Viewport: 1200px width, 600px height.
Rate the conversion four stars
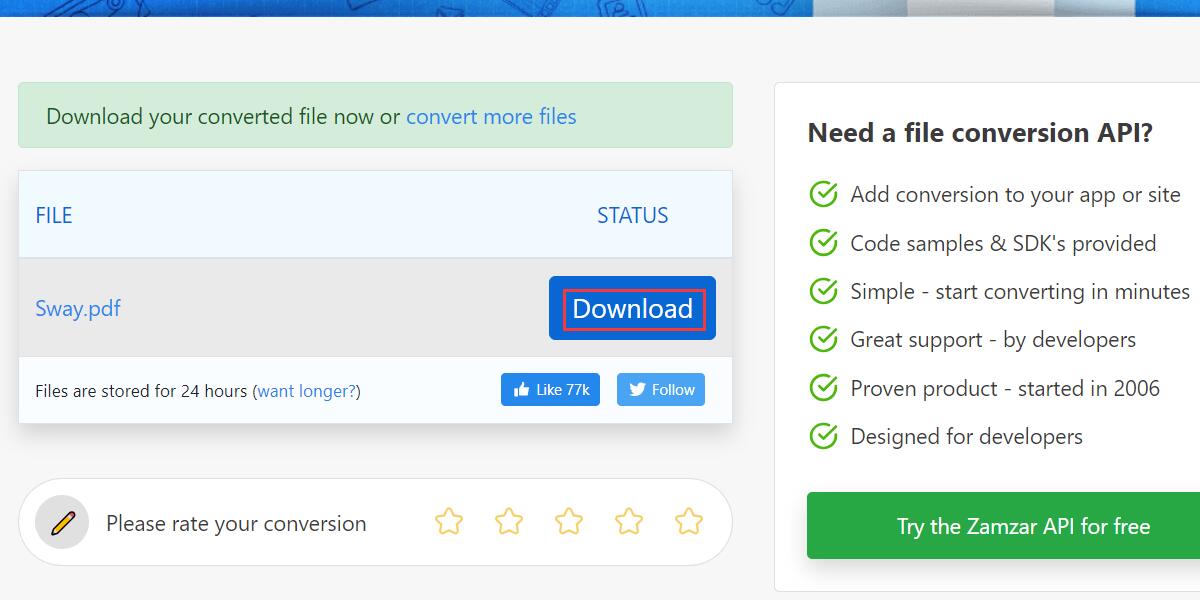click(x=629, y=521)
